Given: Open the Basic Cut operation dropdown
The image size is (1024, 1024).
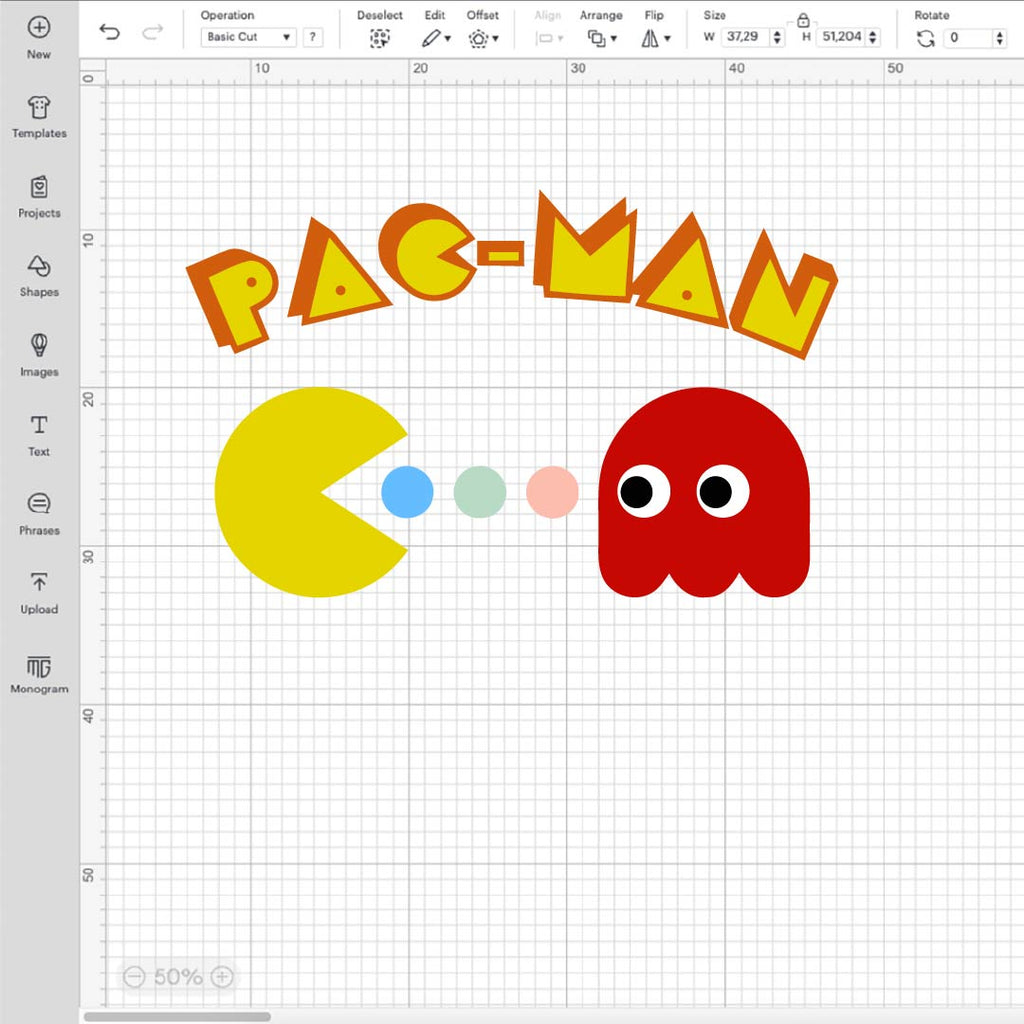Looking at the screenshot, I should coord(246,37).
